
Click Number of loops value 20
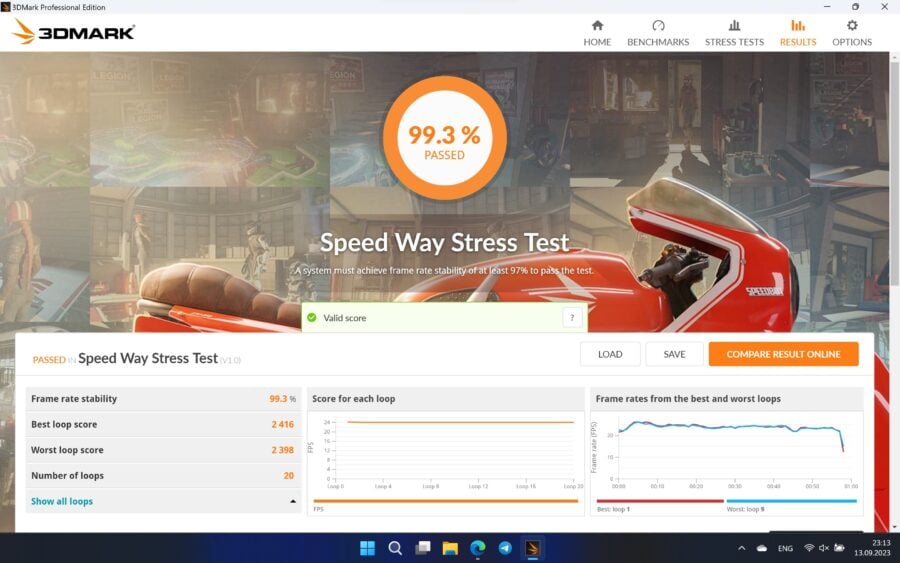[x=289, y=475]
